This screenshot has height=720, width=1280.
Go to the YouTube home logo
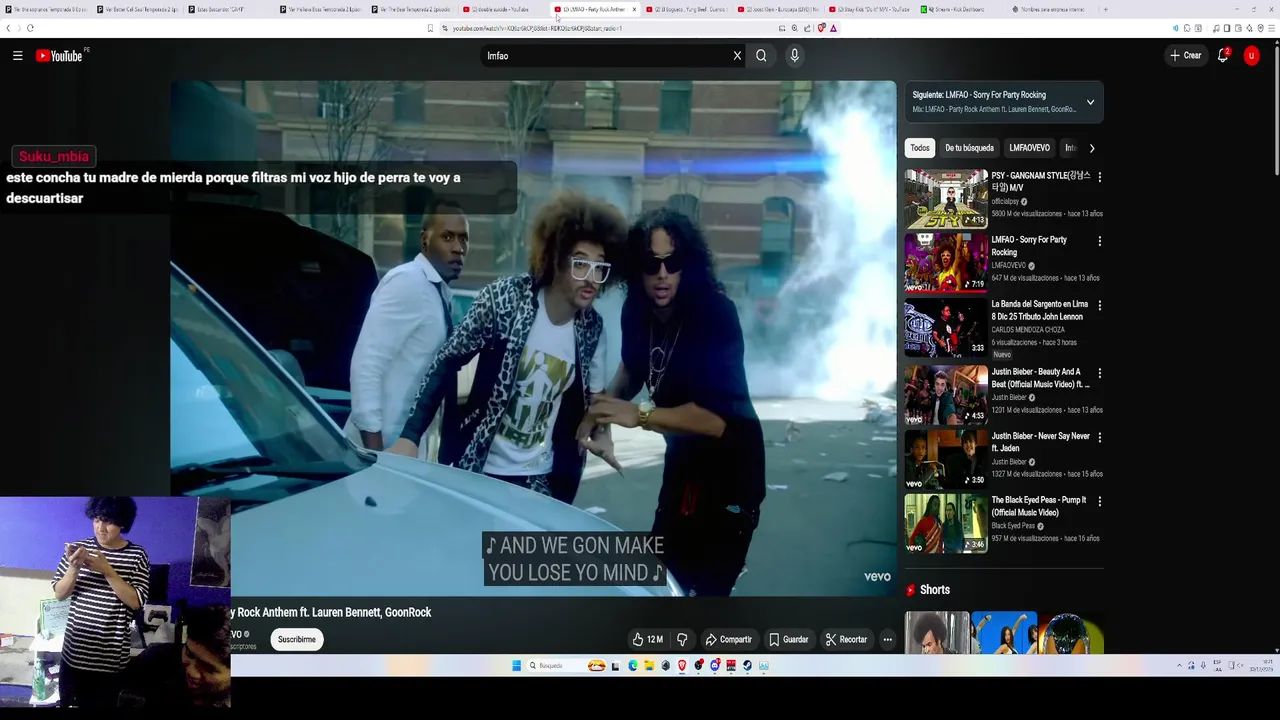point(59,56)
